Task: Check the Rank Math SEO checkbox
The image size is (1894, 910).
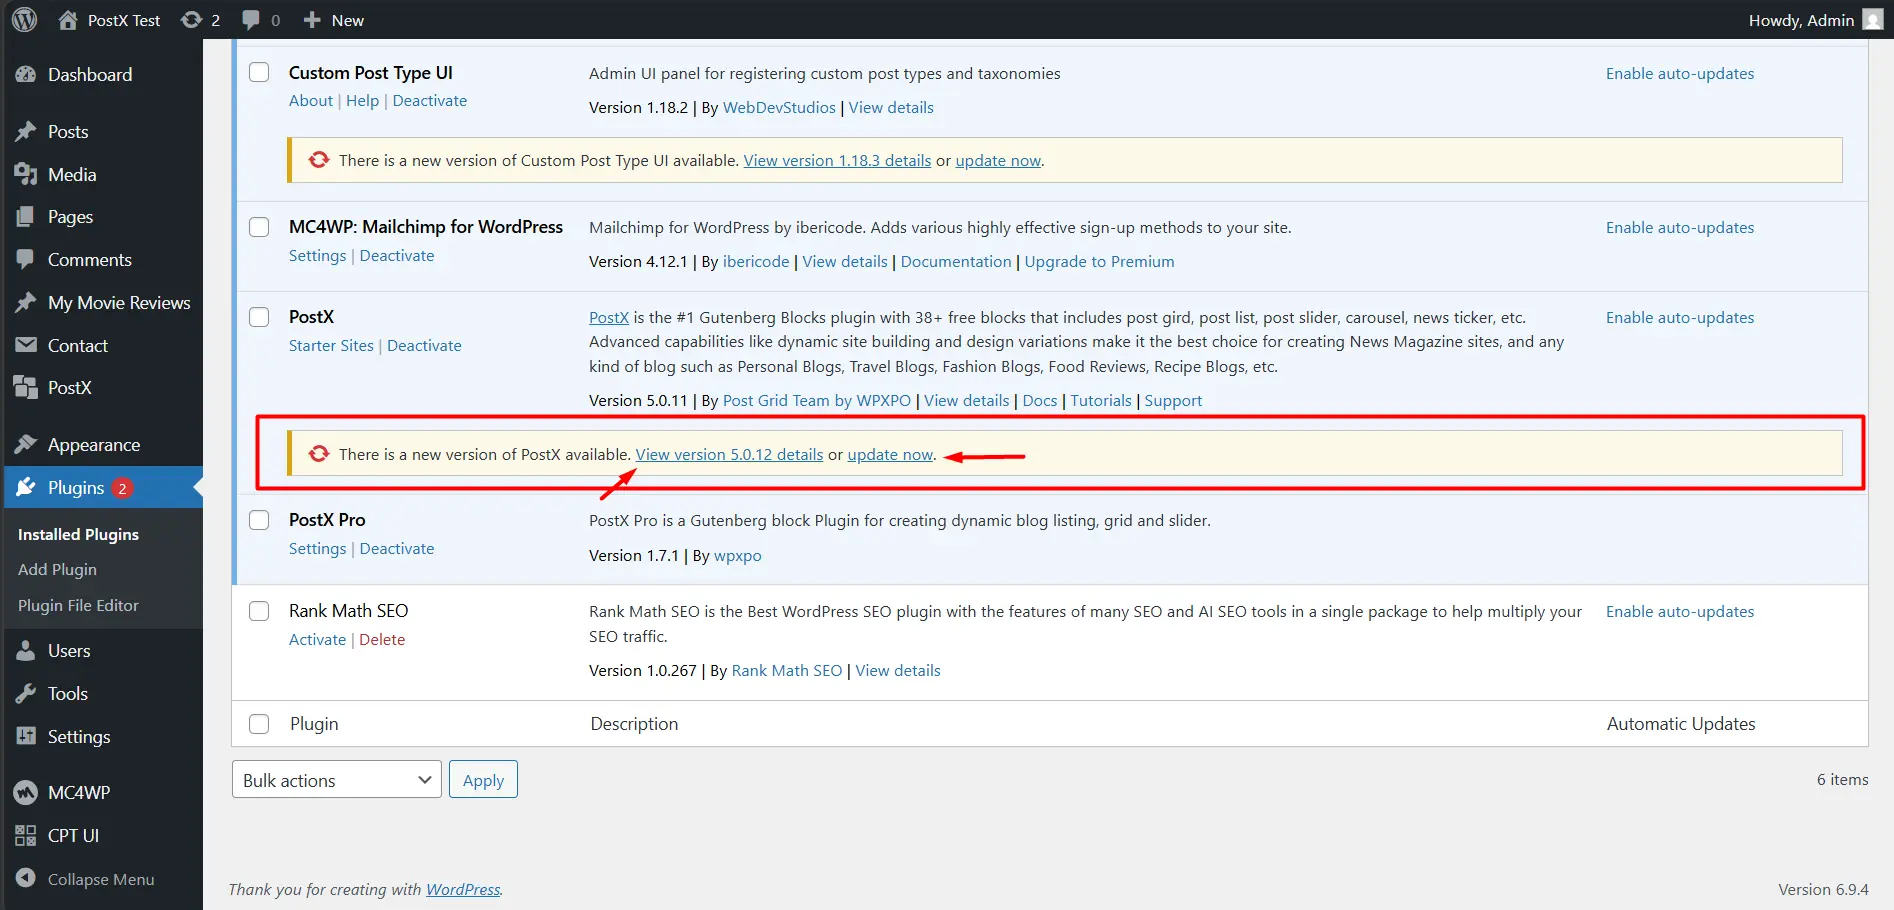Action: [259, 611]
